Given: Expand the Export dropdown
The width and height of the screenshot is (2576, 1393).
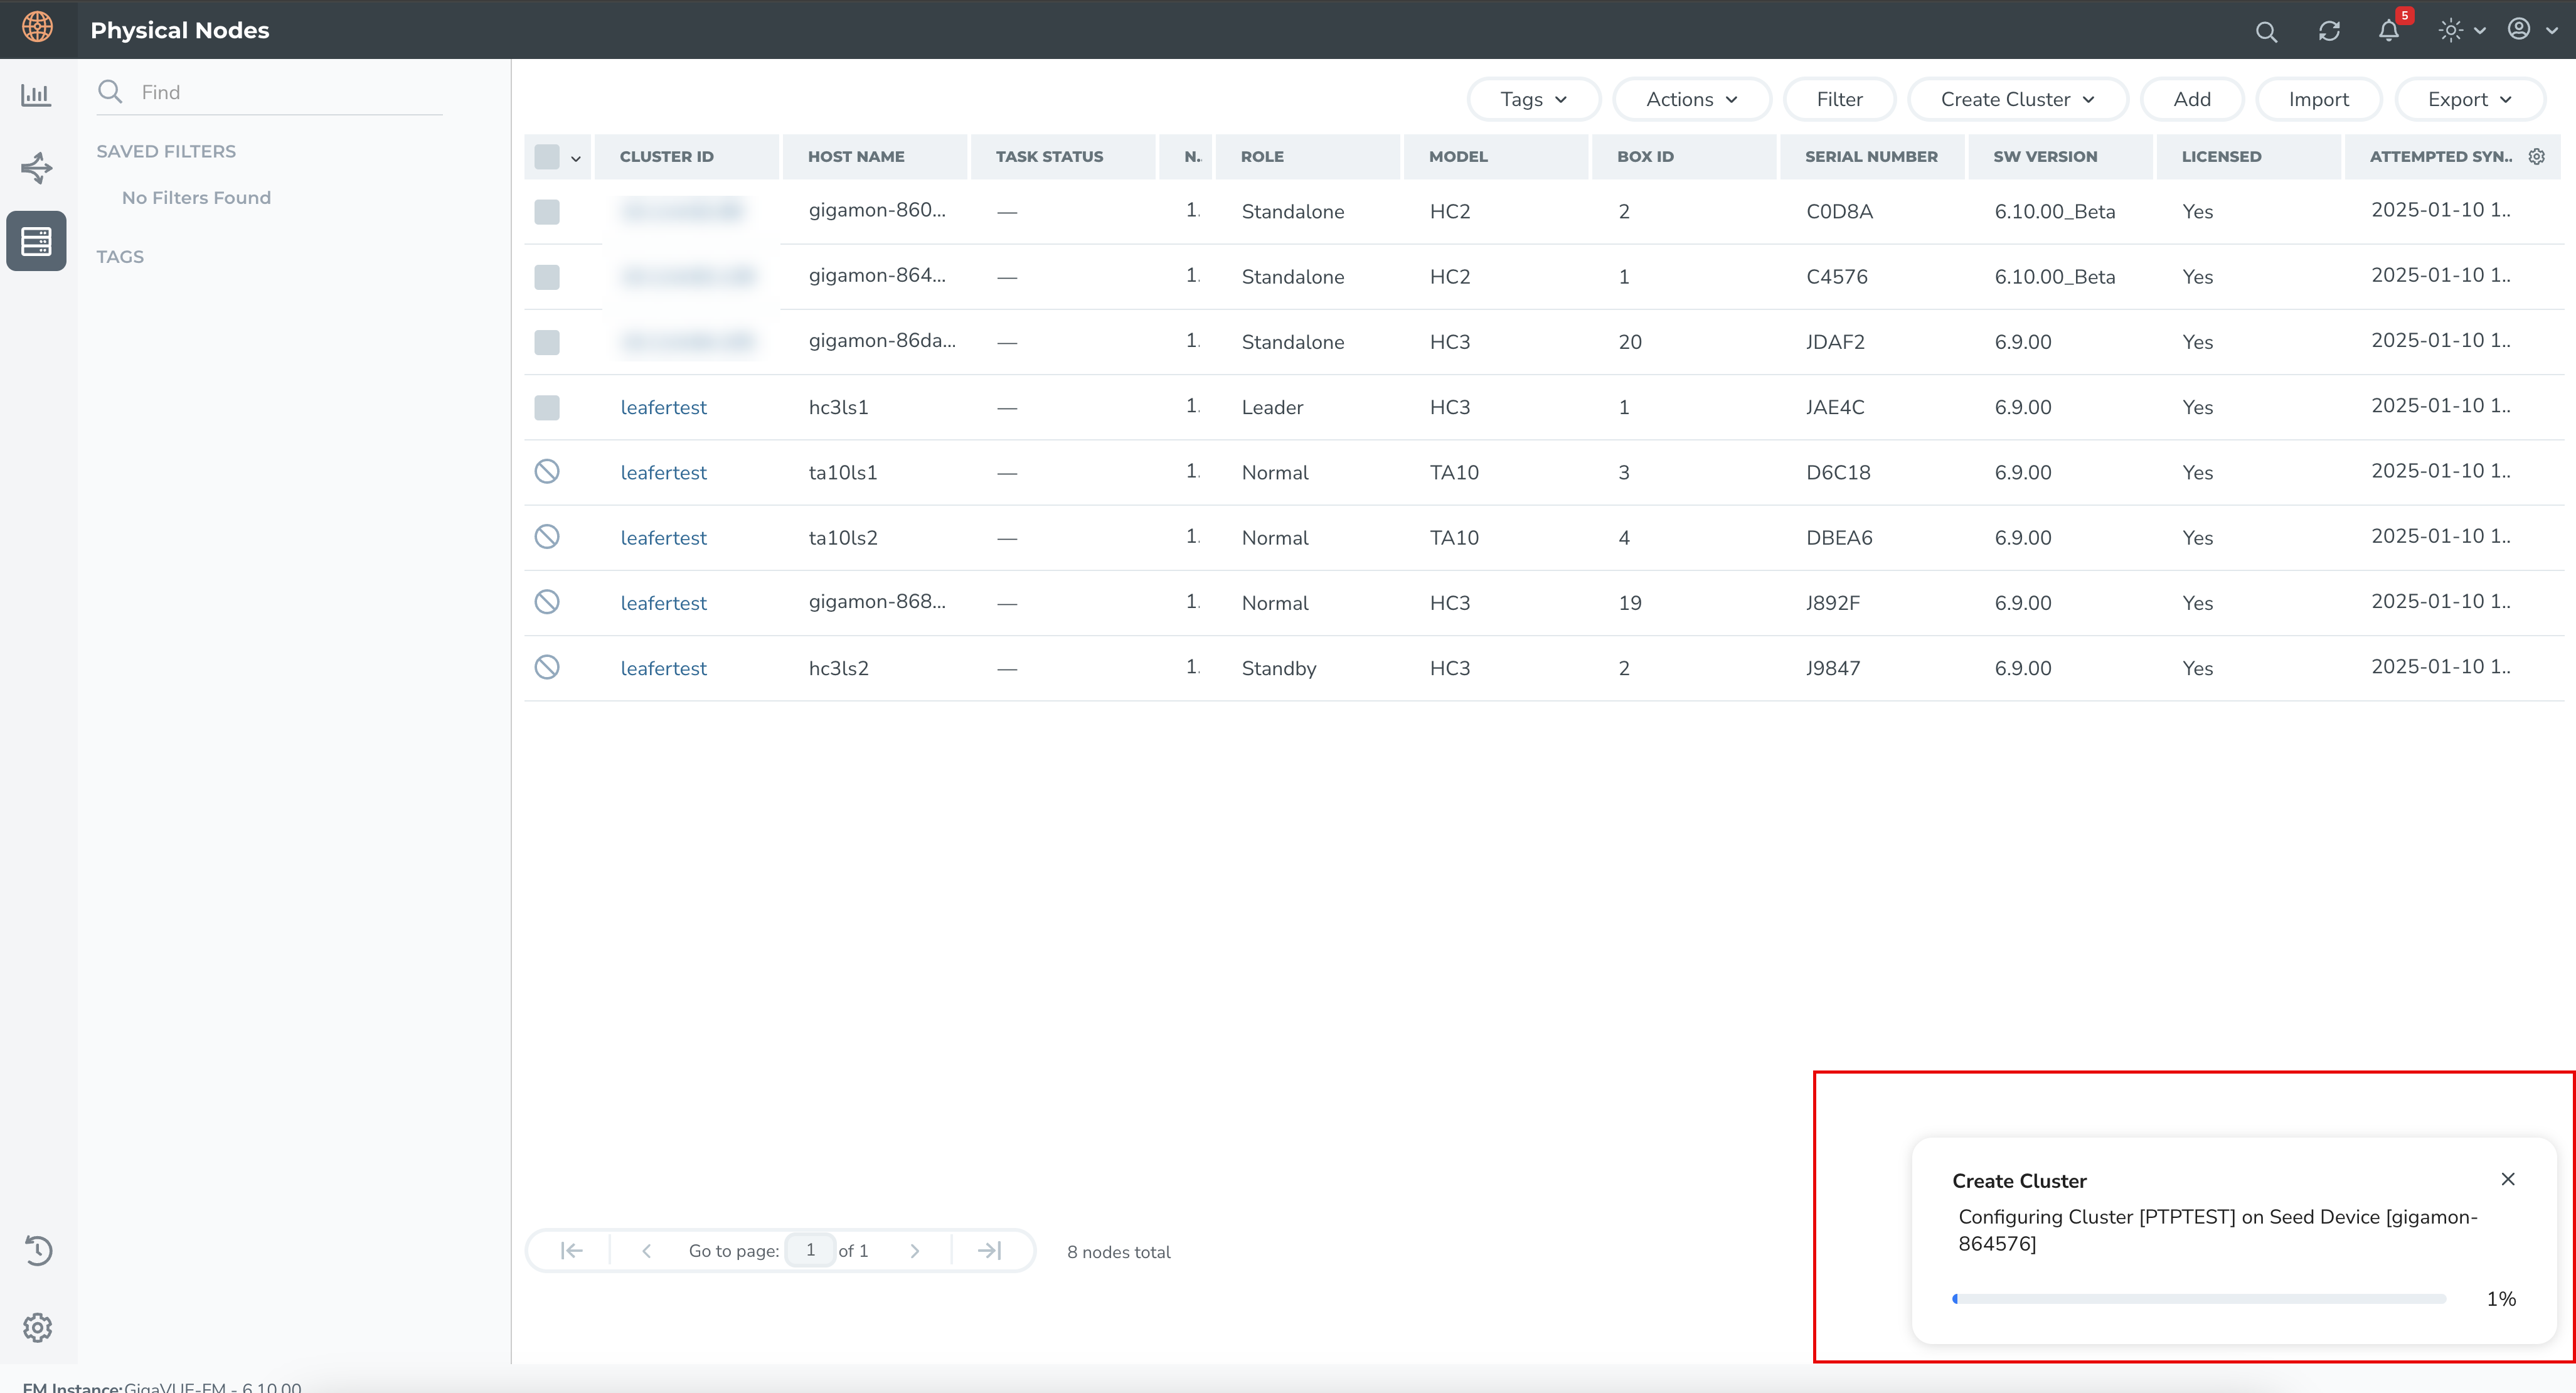Looking at the screenshot, I should 2469,99.
